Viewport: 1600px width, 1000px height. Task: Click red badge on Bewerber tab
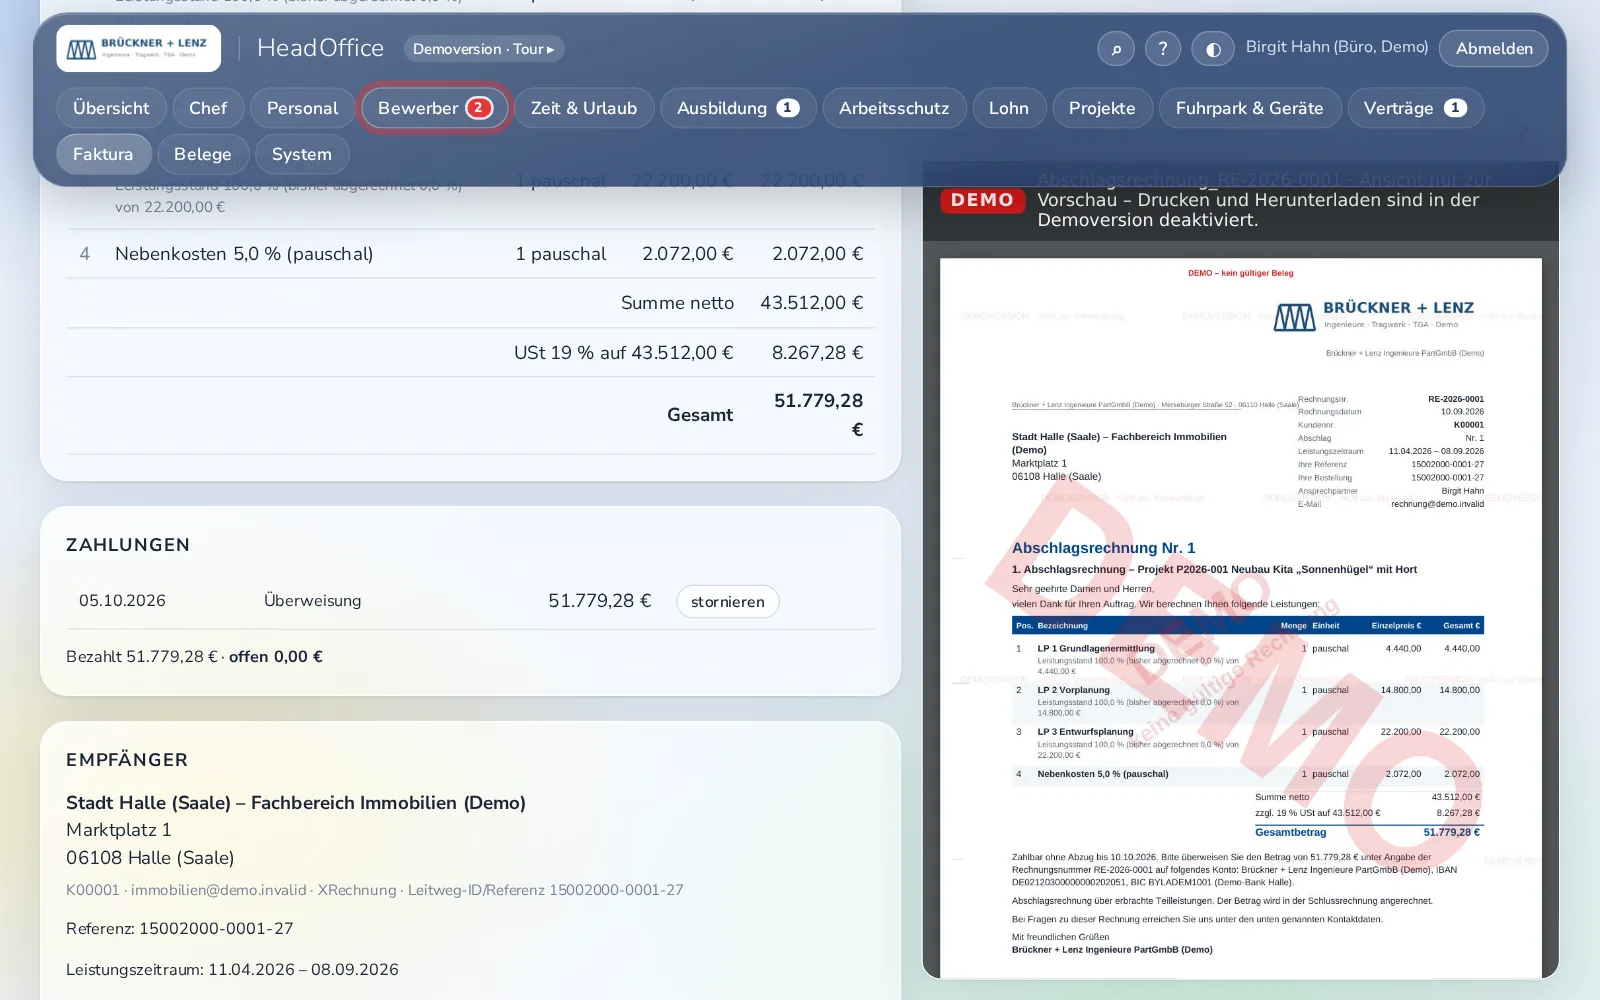click(479, 108)
